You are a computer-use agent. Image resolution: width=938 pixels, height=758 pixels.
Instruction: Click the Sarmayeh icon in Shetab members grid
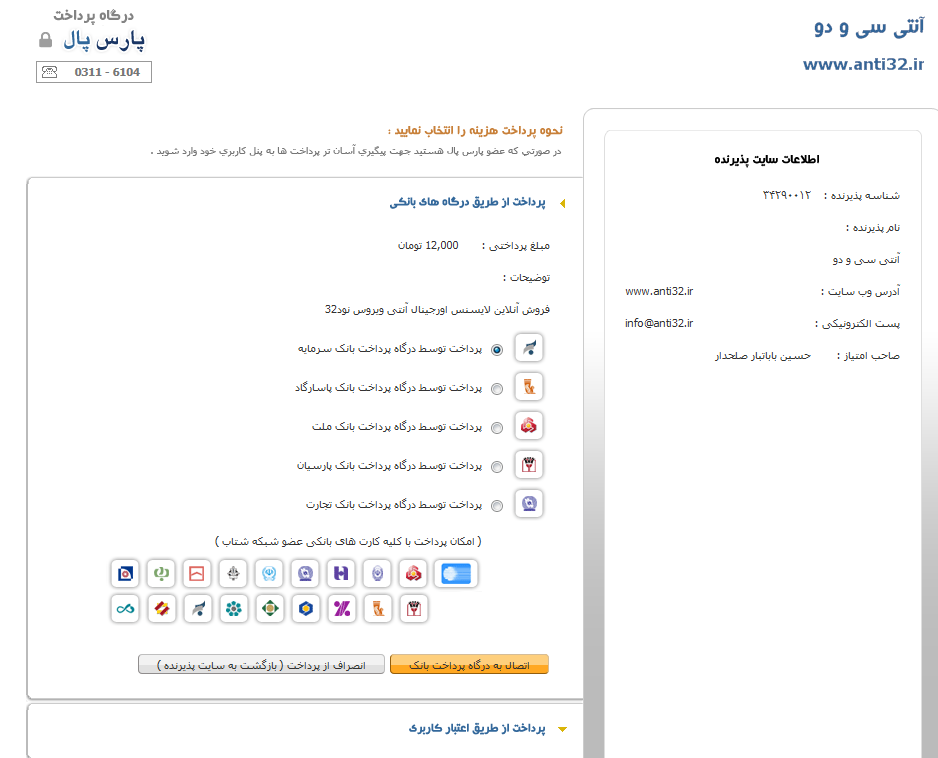197,609
